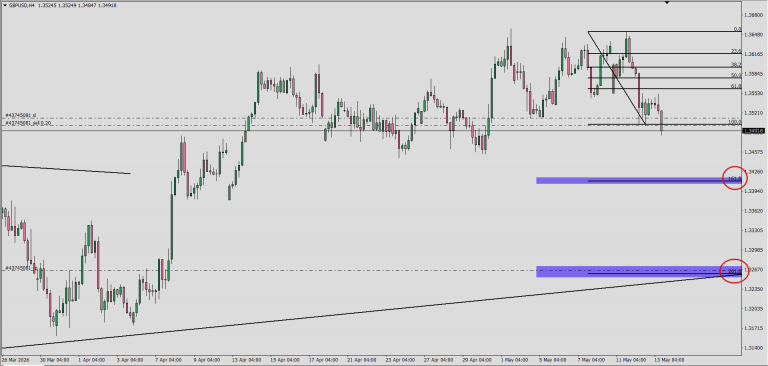The height and width of the screenshot is (366, 768).
Task: Click price scale value 1.36165
Action: click(754, 54)
